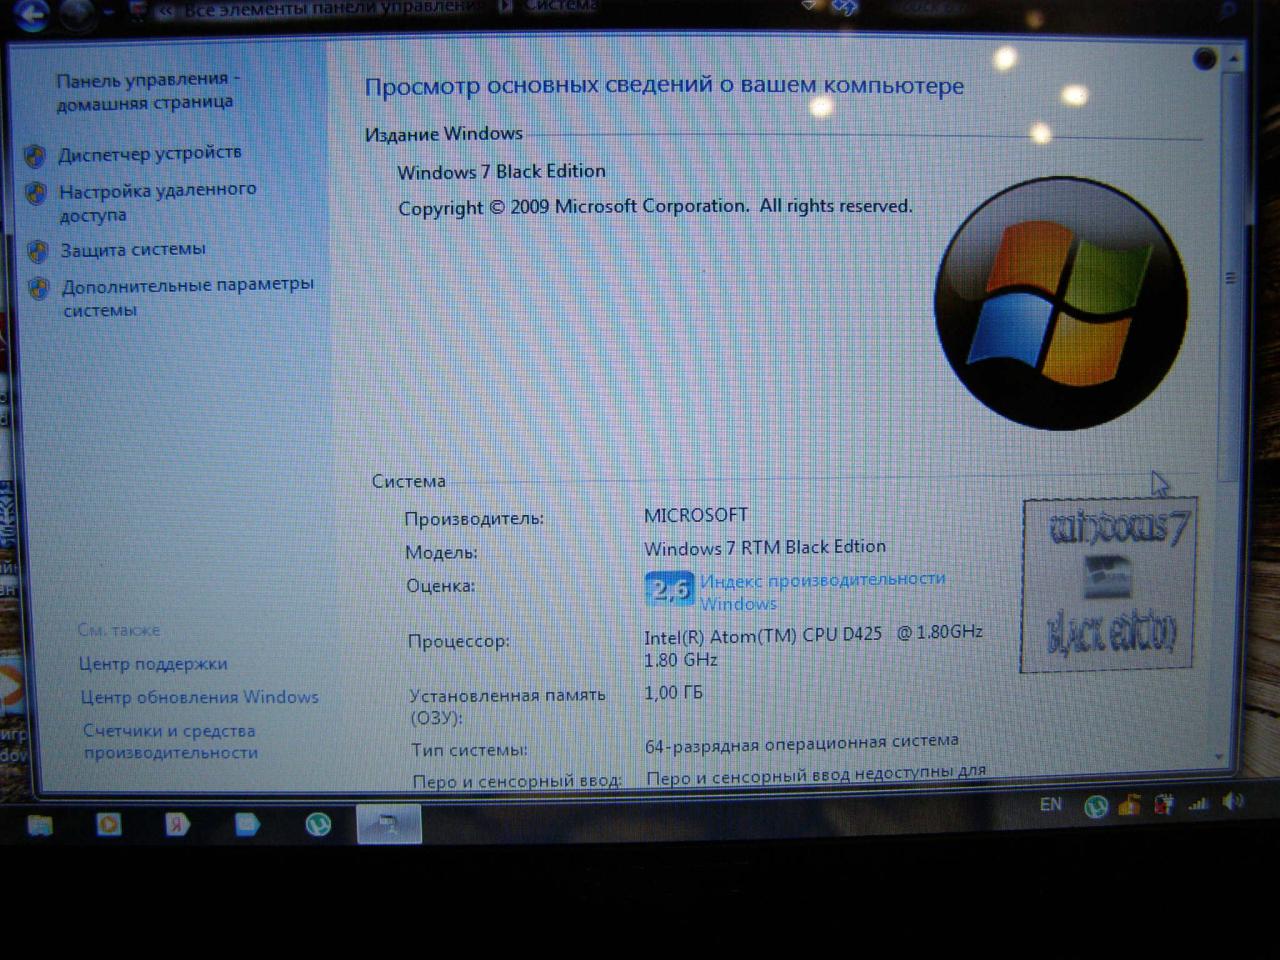Open Дополнительные параметры системы link
This screenshot has width=1280, height=960.
pos(188,297)
